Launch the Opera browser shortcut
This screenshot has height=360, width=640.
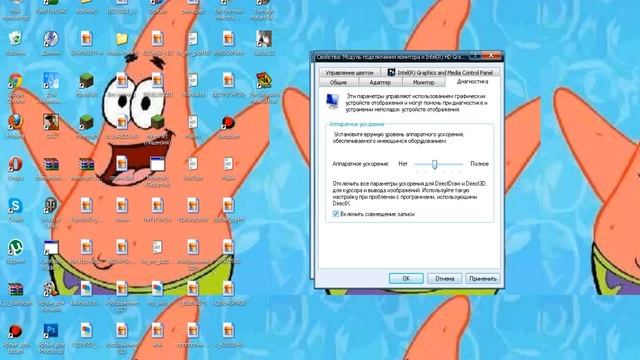[16, 164]
